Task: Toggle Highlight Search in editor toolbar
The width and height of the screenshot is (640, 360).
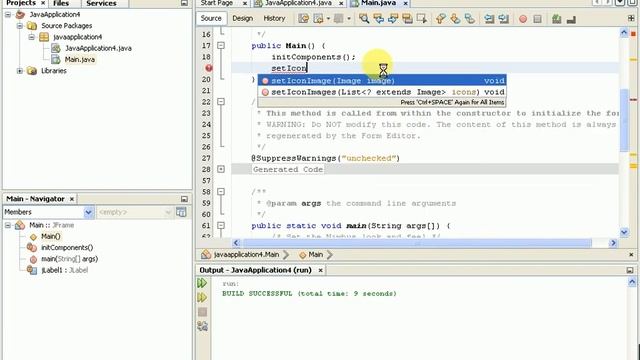Action: [407, 19]
